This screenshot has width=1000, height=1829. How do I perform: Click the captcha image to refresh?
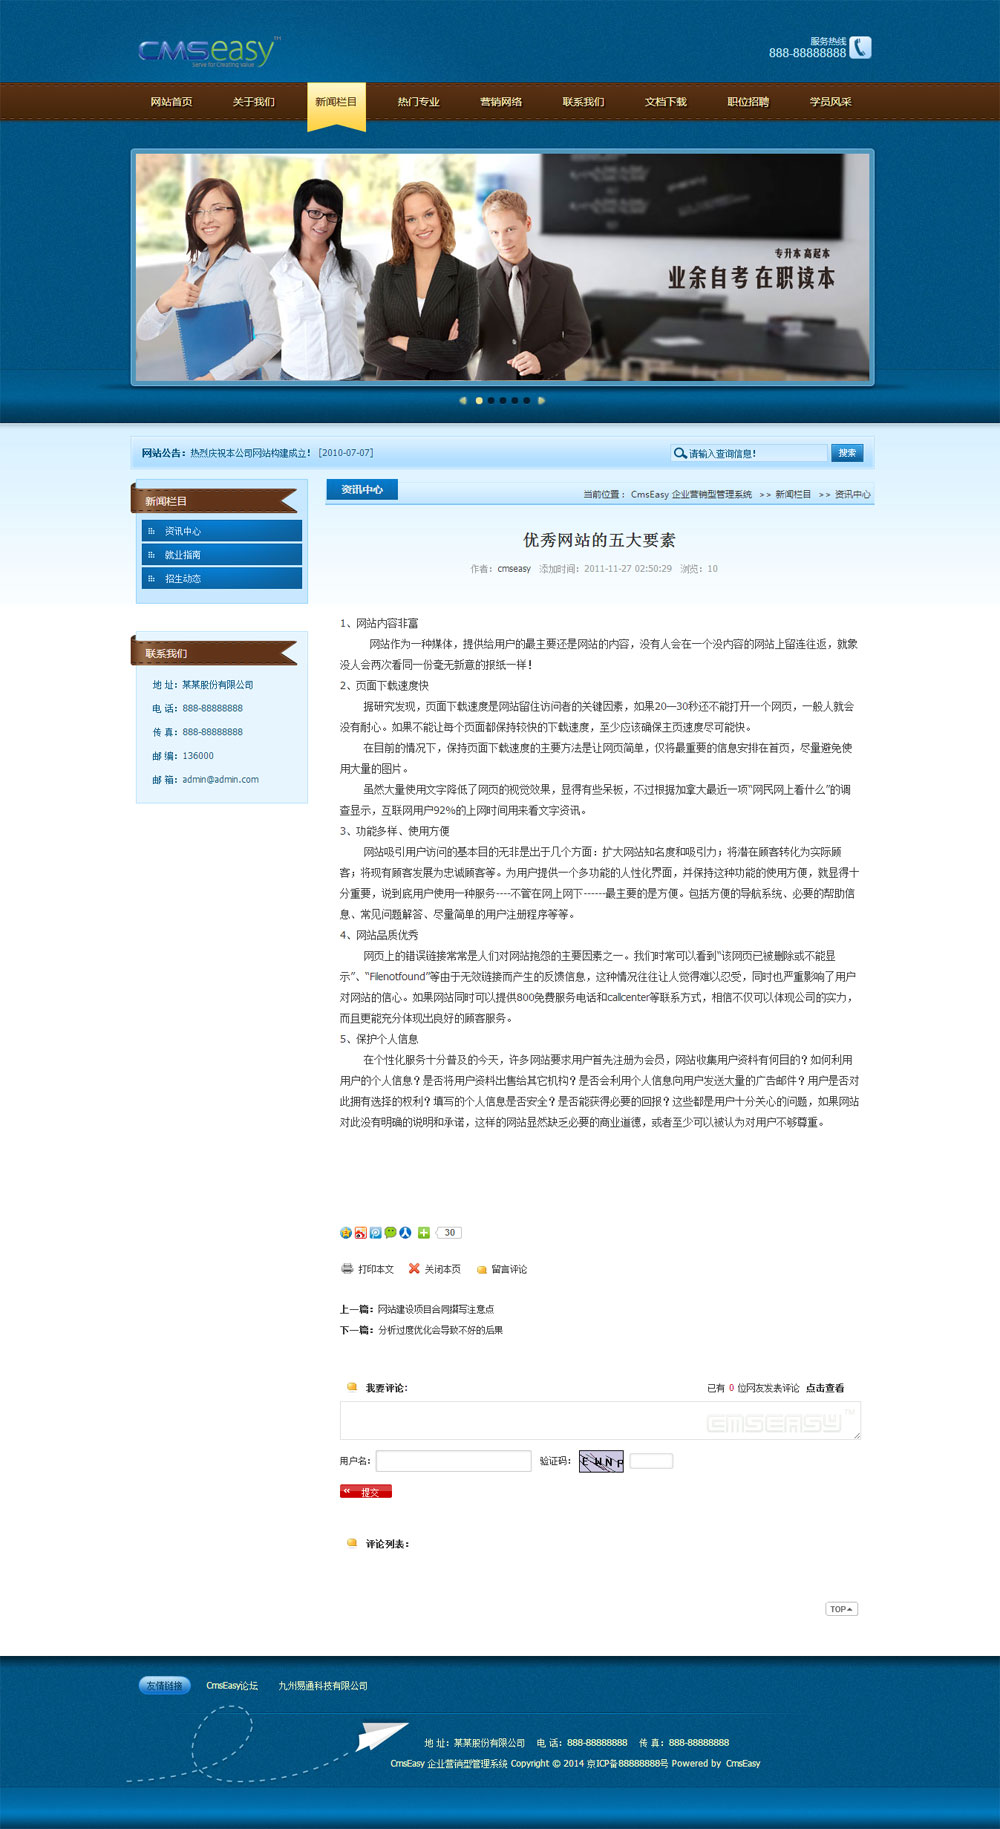[602, 1461]
